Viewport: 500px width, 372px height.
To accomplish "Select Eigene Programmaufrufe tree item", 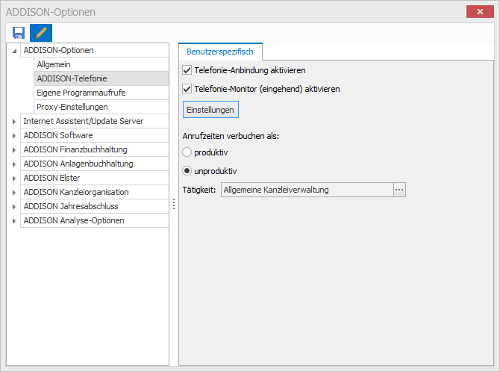I will coord(101,93).
